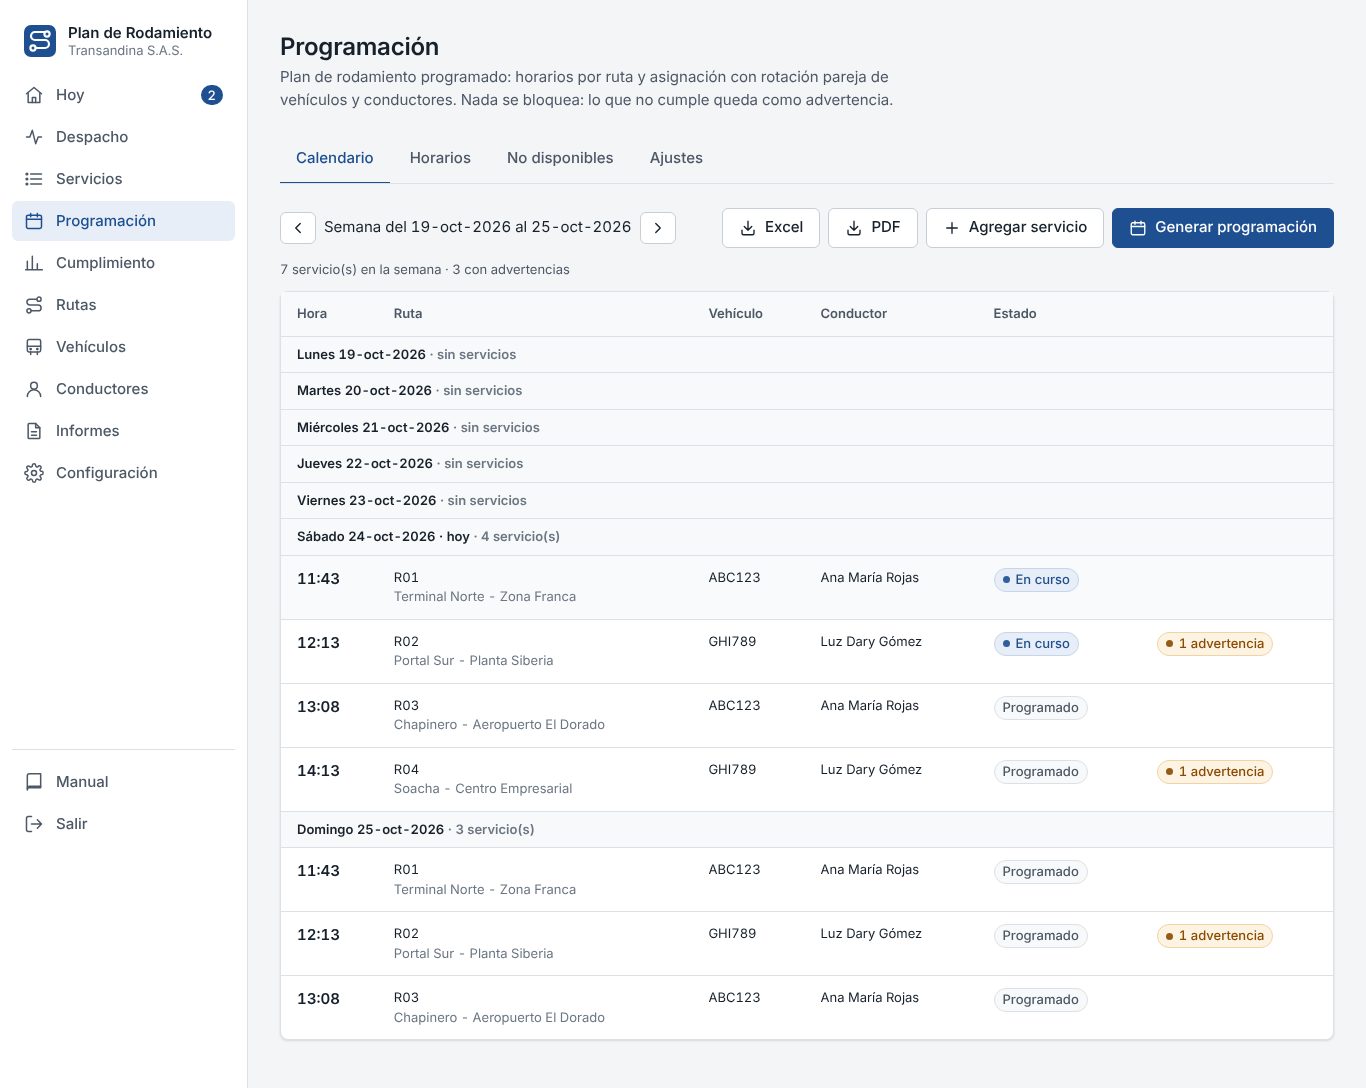Screen dimensions: 1366x1088
Task: Click Generar programación button
Action: (x=1223, y=228)
